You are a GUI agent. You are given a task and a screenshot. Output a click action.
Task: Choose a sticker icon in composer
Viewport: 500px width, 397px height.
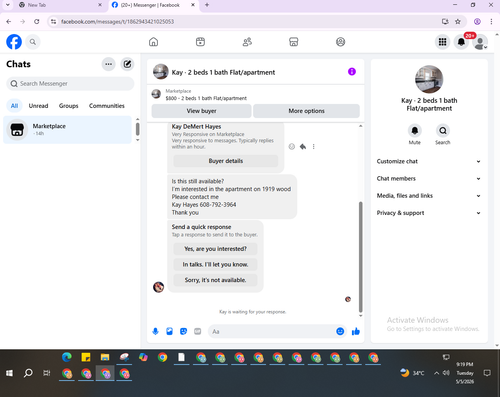pos(183,331)
